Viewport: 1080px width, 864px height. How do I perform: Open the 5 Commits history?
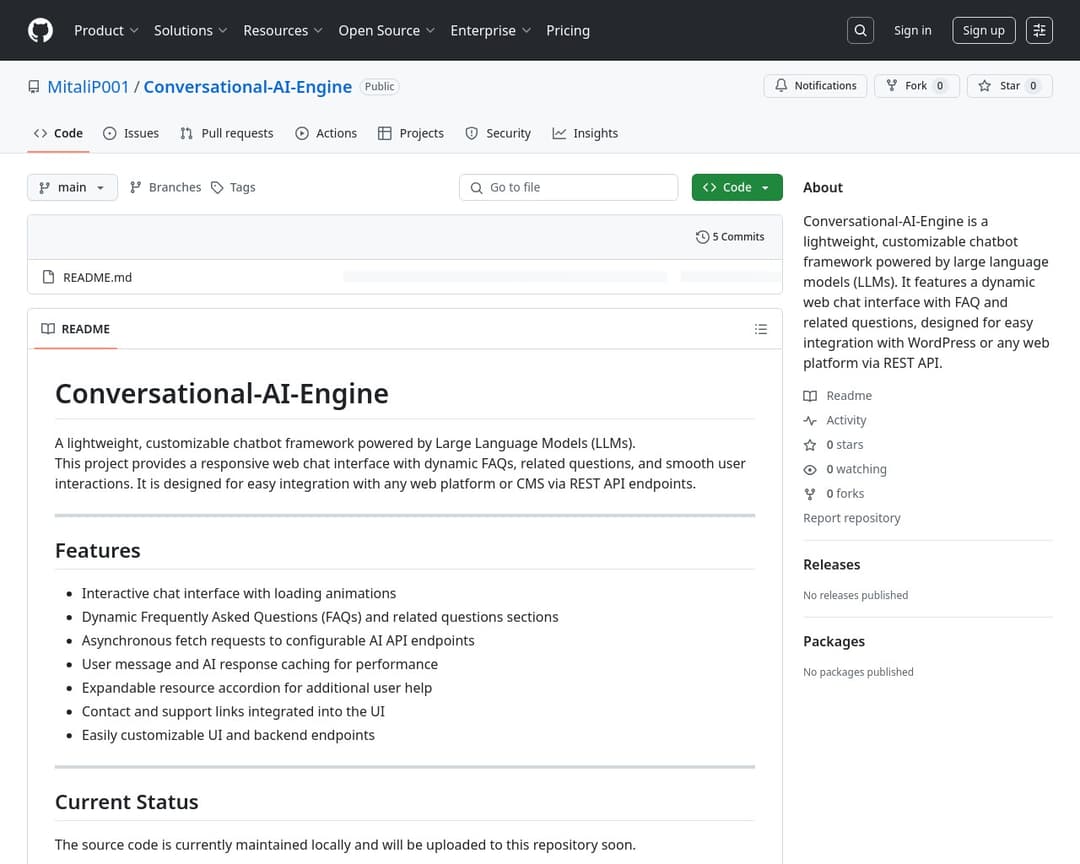pyautogui.click(x=730, y=237)
